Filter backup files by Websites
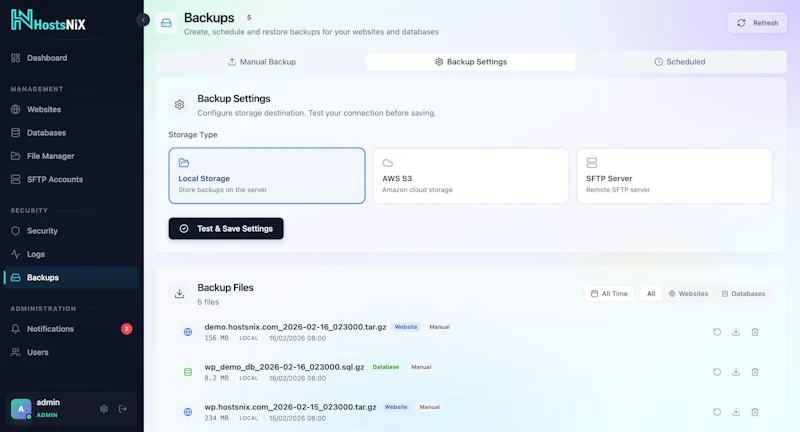The width and height of the screenshot is (800, 432). click(x=688, y=294)
